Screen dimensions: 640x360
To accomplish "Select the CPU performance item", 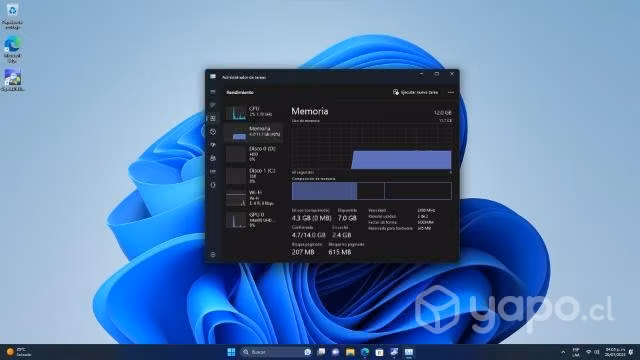I will (x=253, y=112).
